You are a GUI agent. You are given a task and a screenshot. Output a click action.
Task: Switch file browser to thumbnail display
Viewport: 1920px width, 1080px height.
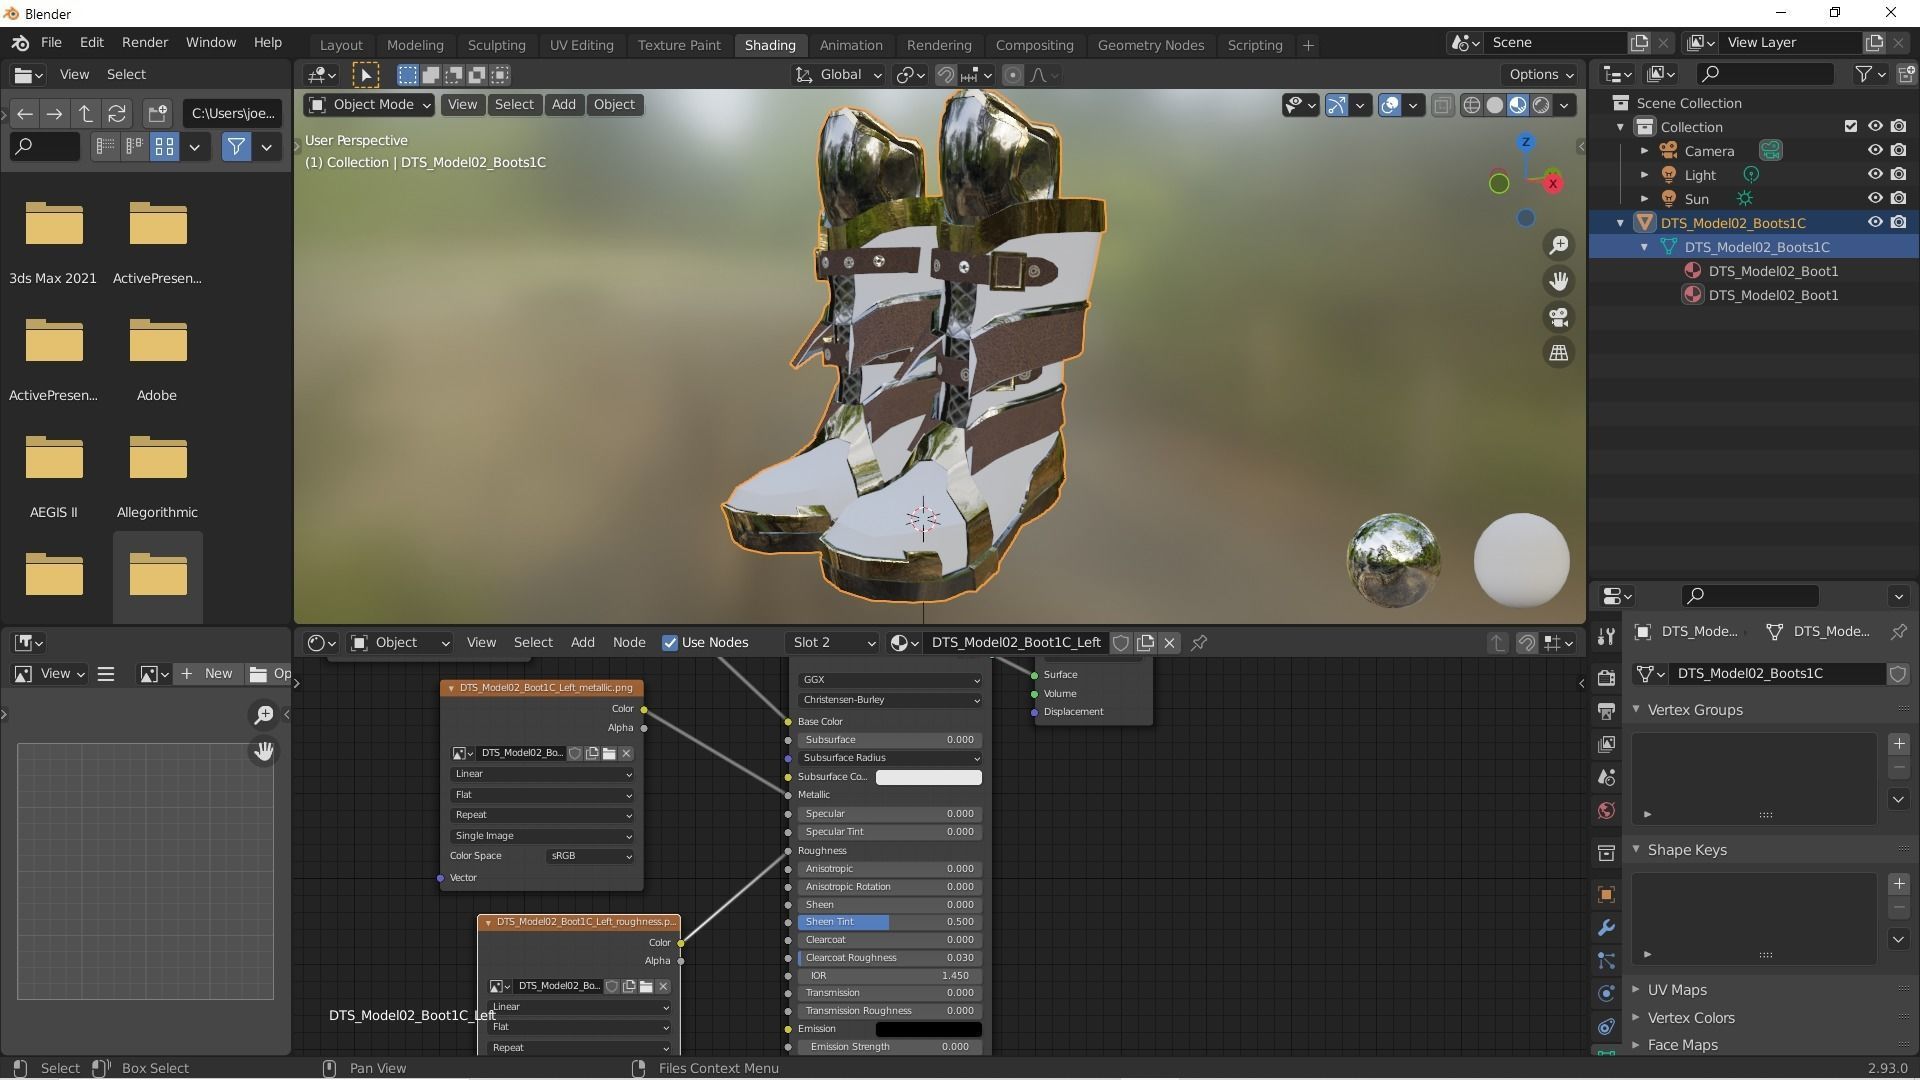pyautogui.click(x=164, y=147)
